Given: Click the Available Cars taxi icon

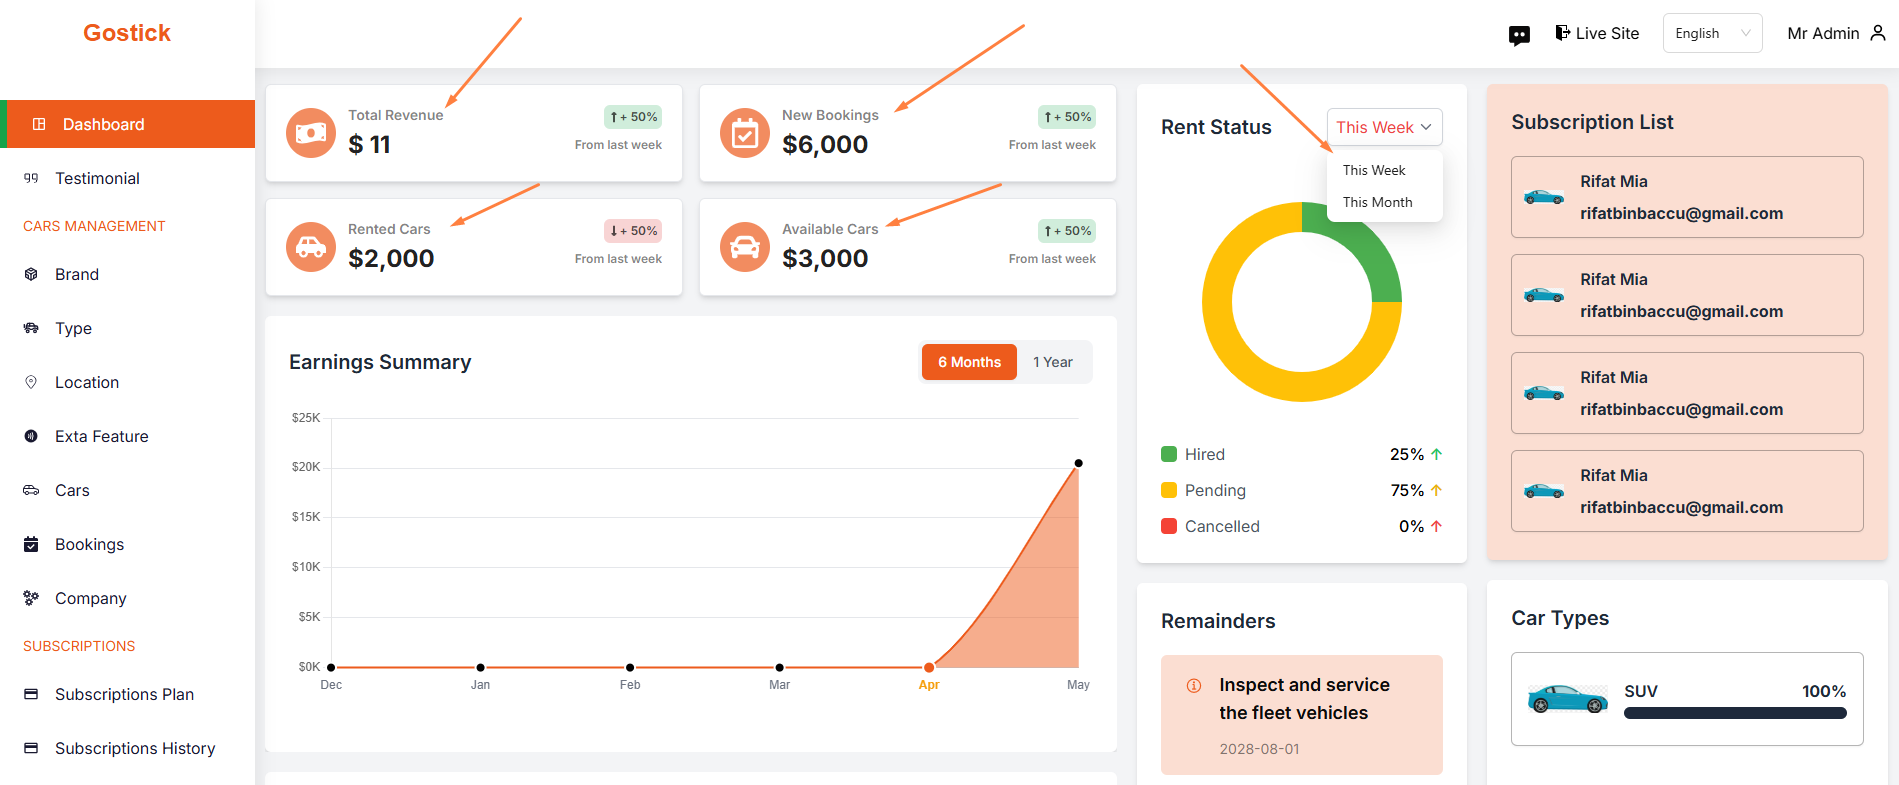Looking at the screenshot, I should coord(745,247).
